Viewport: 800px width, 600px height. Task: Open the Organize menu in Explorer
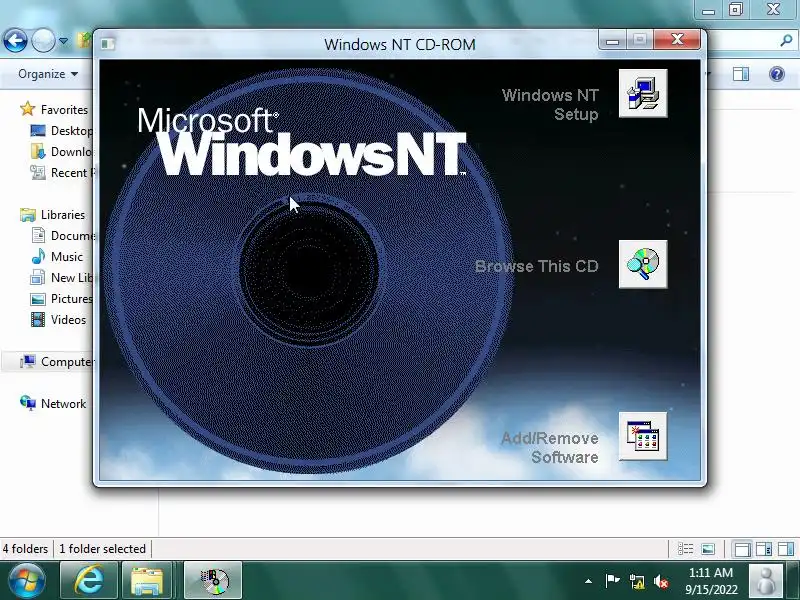48,74
